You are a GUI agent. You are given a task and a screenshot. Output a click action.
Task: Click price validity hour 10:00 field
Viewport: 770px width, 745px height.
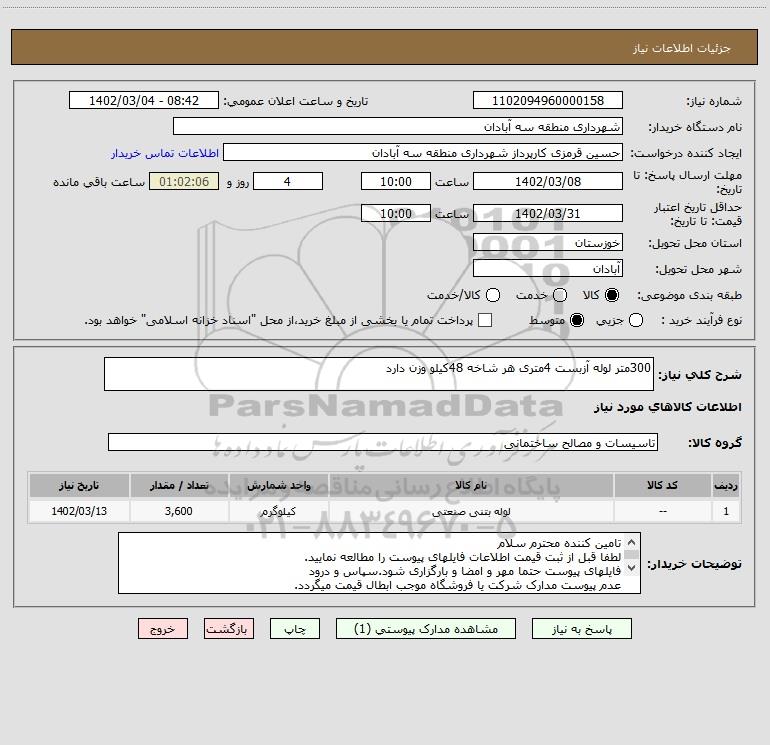coord(396,213)
